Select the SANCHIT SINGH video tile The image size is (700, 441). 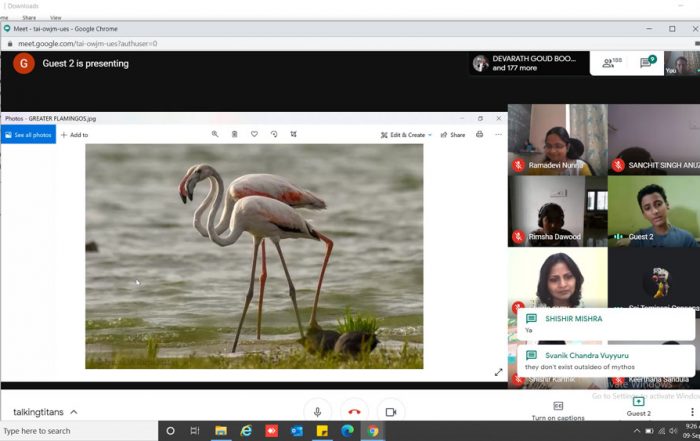click(654, 140)
